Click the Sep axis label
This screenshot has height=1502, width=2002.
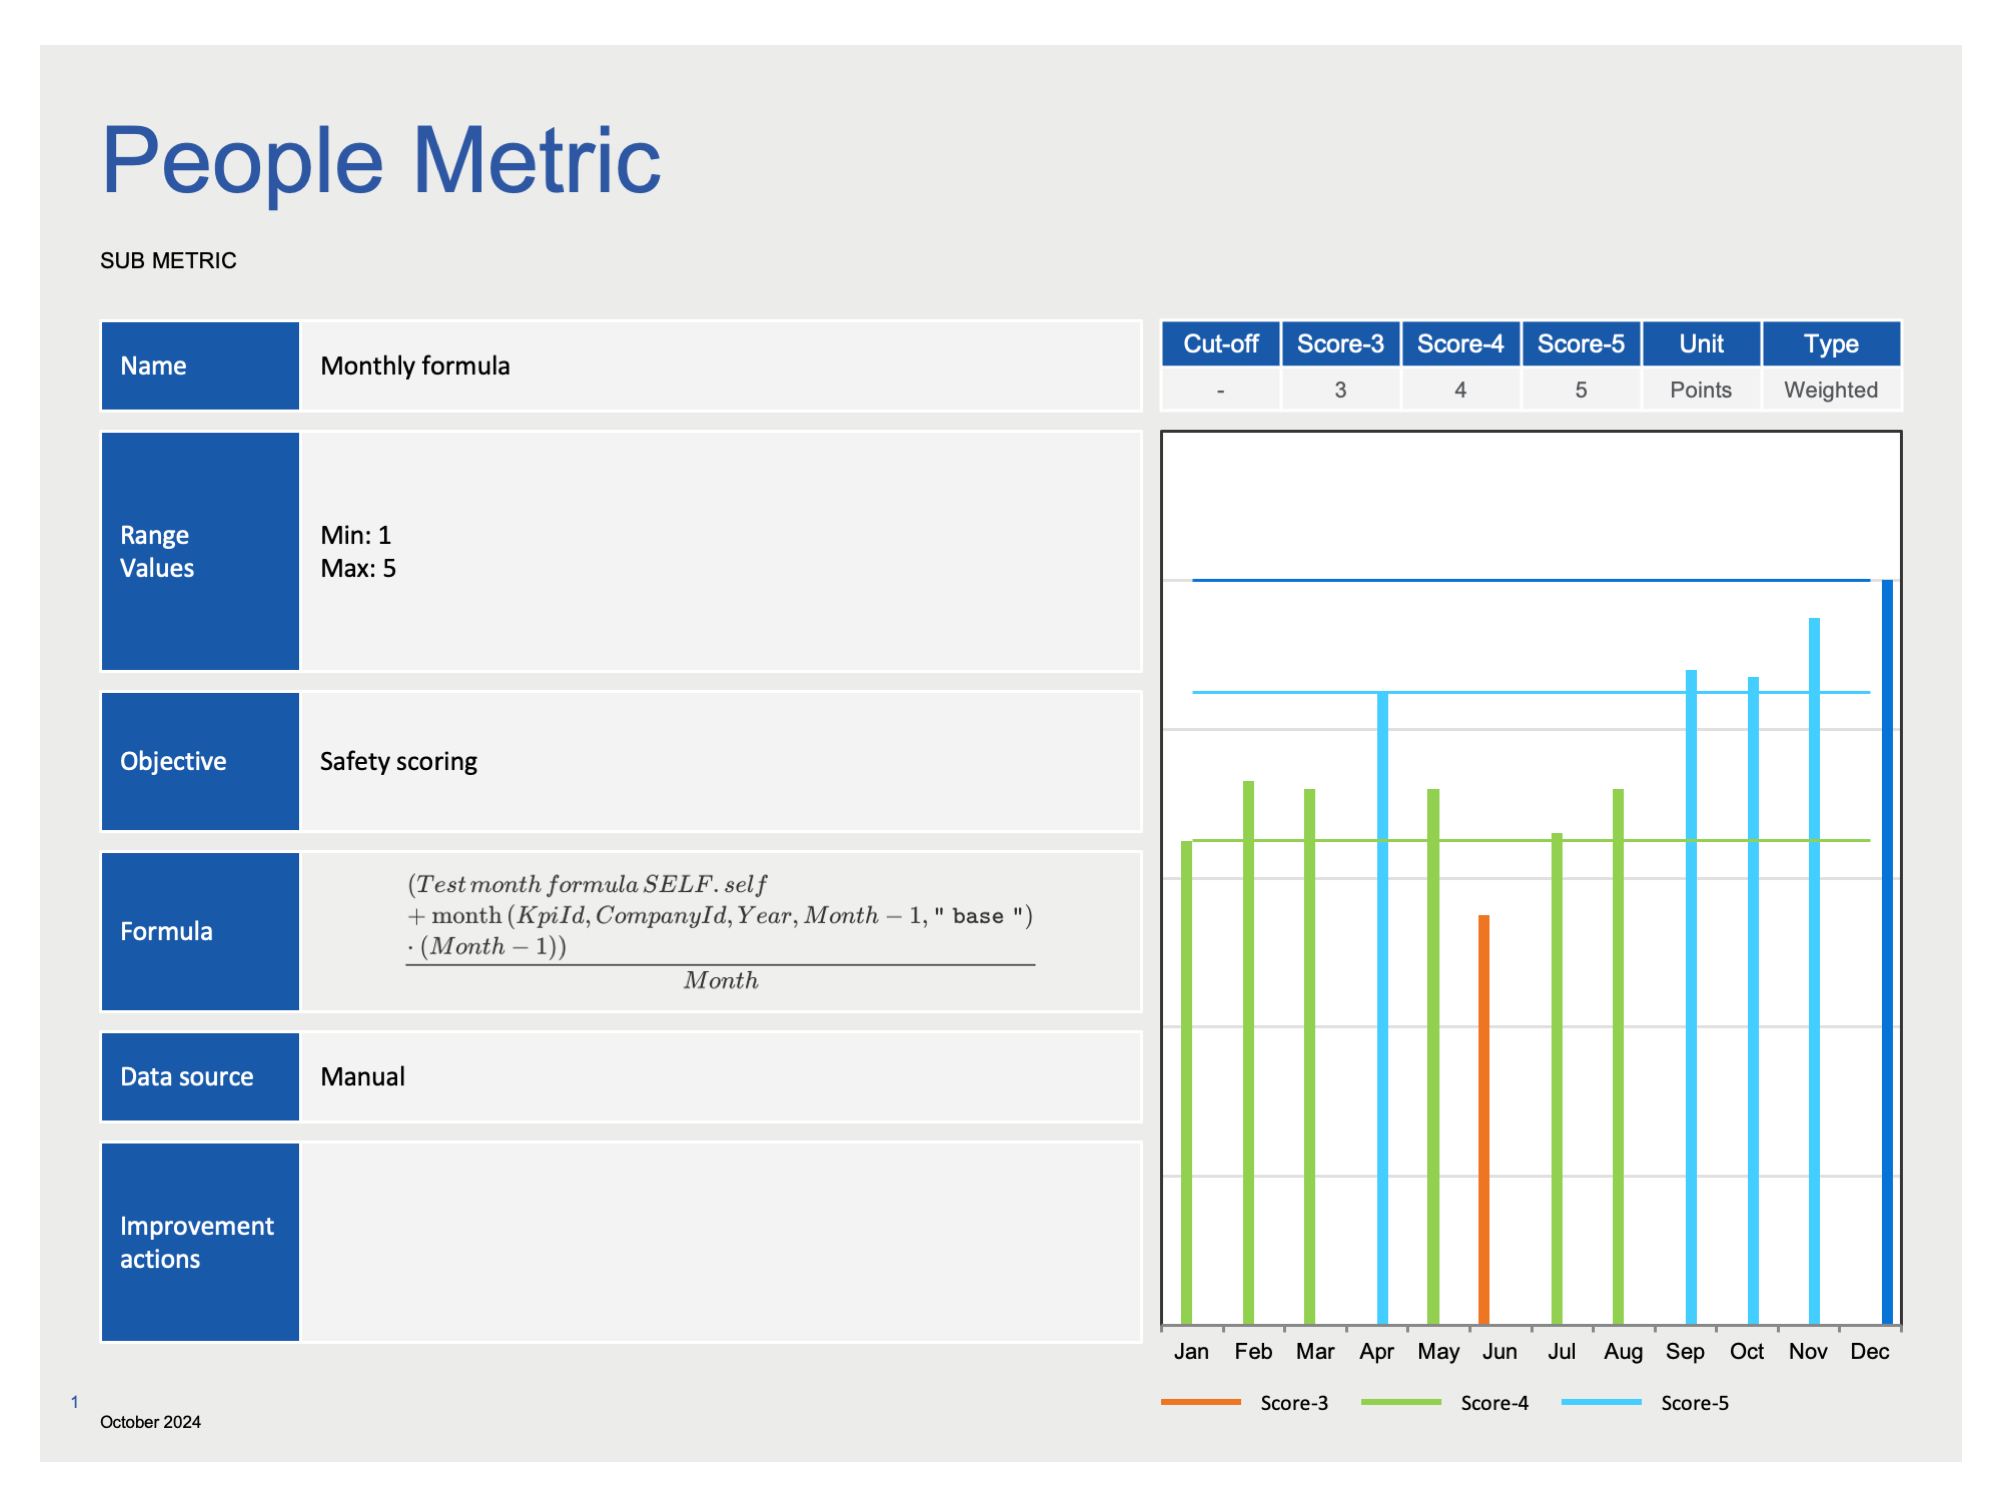pos(1685,1352)
